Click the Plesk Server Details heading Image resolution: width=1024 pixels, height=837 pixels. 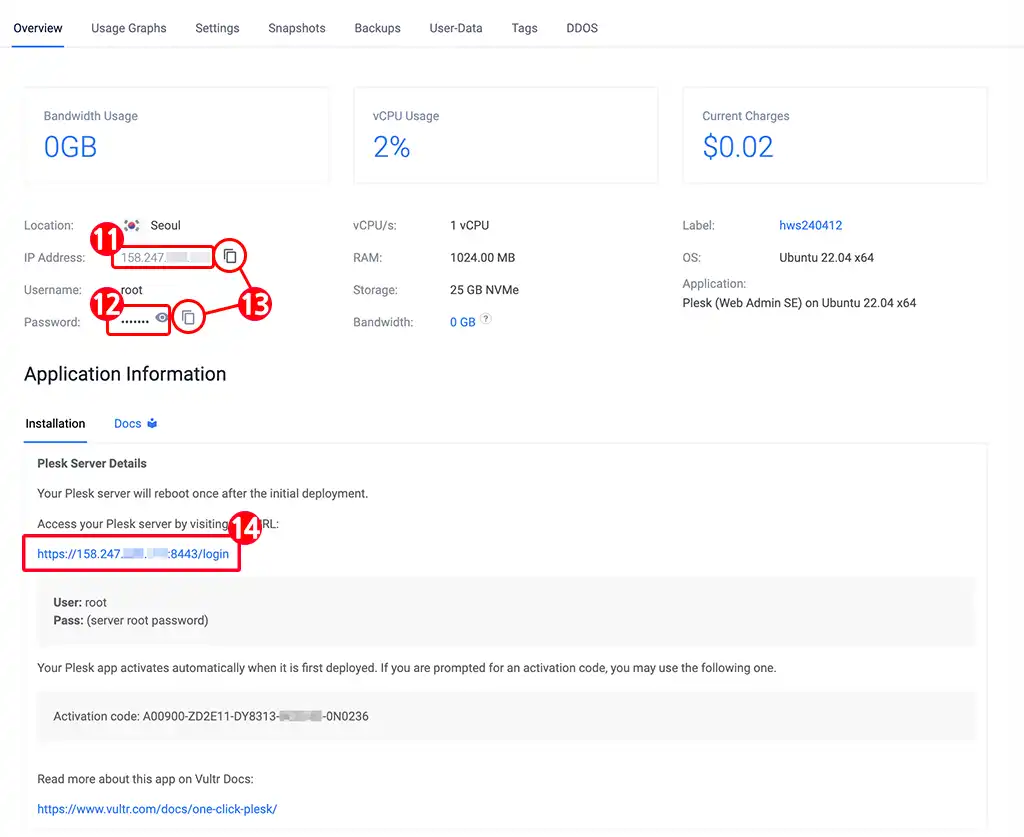coord(92,464)
